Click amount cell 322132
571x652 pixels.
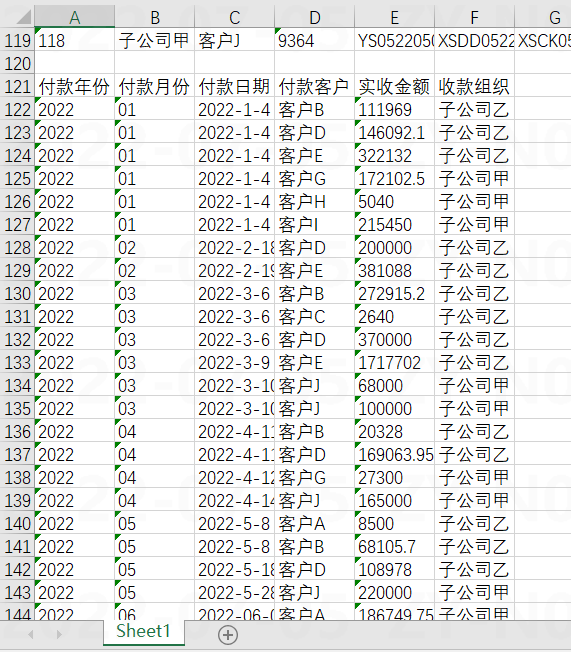coord(394,156)
